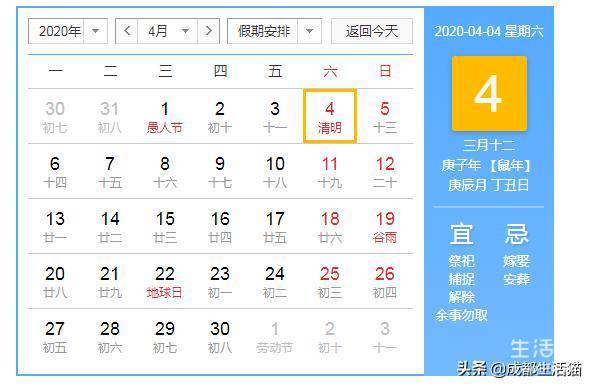Select April 27 初五

(x=55, y=336)
